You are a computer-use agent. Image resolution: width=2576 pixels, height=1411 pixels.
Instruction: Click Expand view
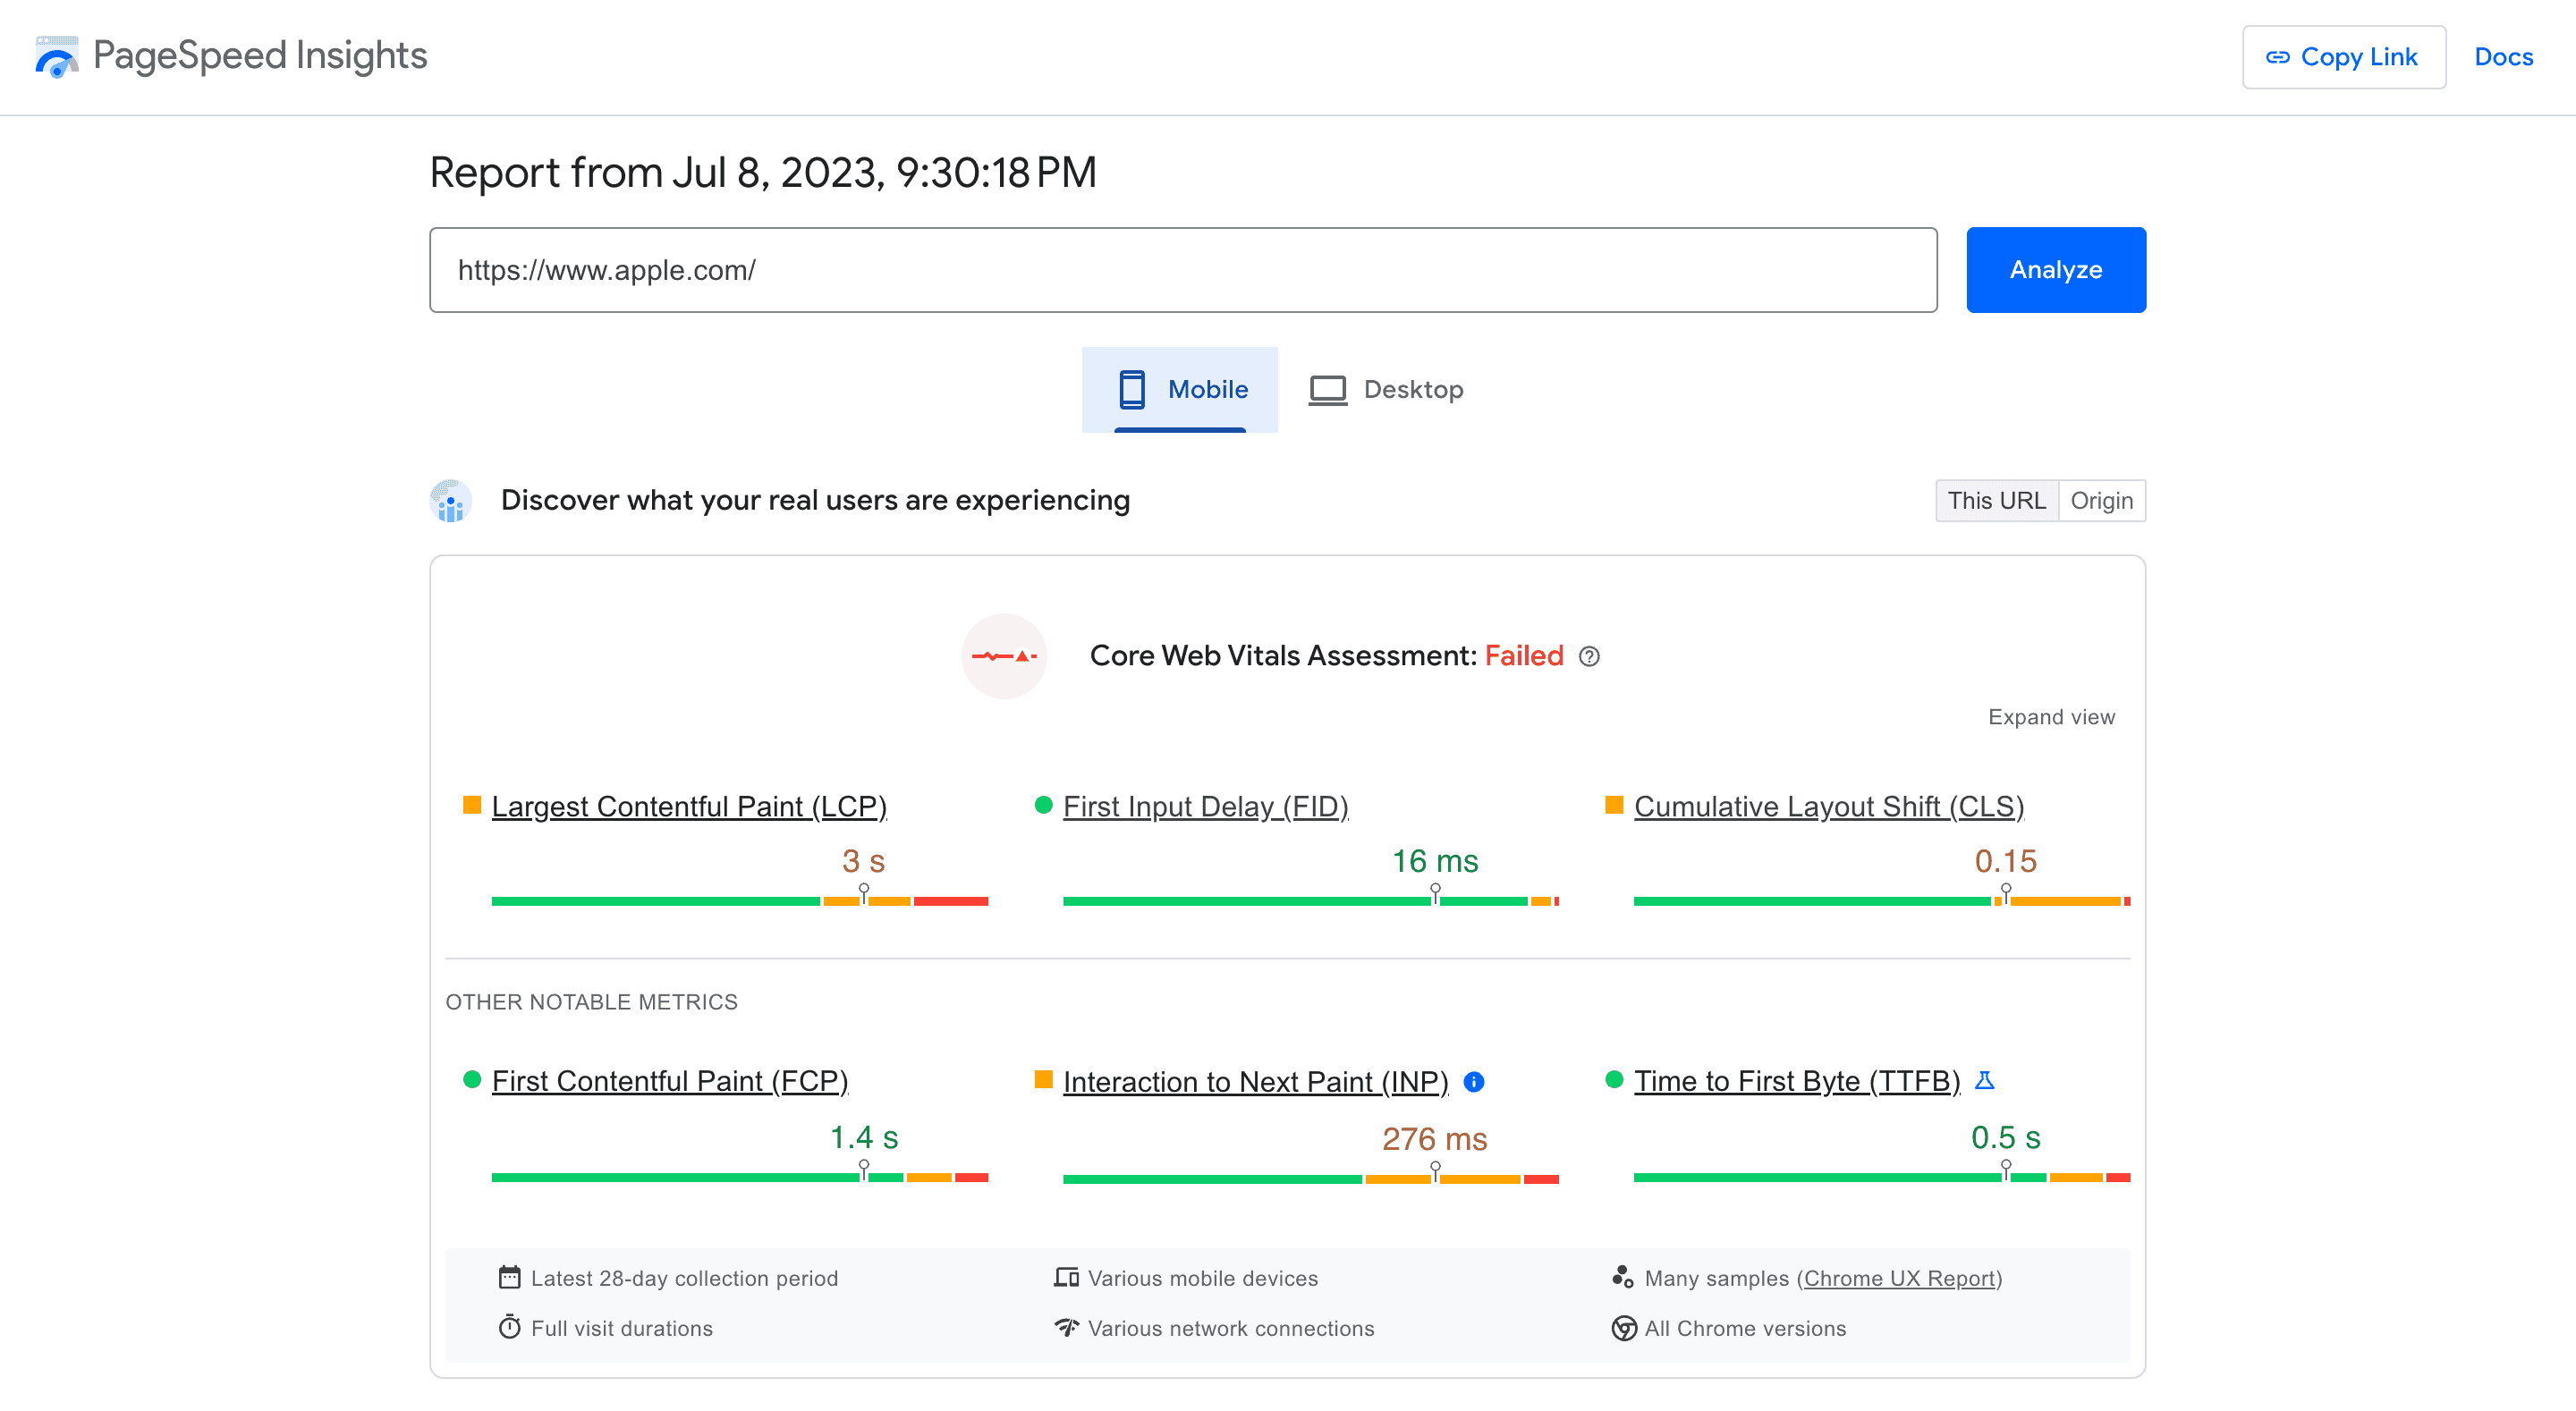[2051, 717]
